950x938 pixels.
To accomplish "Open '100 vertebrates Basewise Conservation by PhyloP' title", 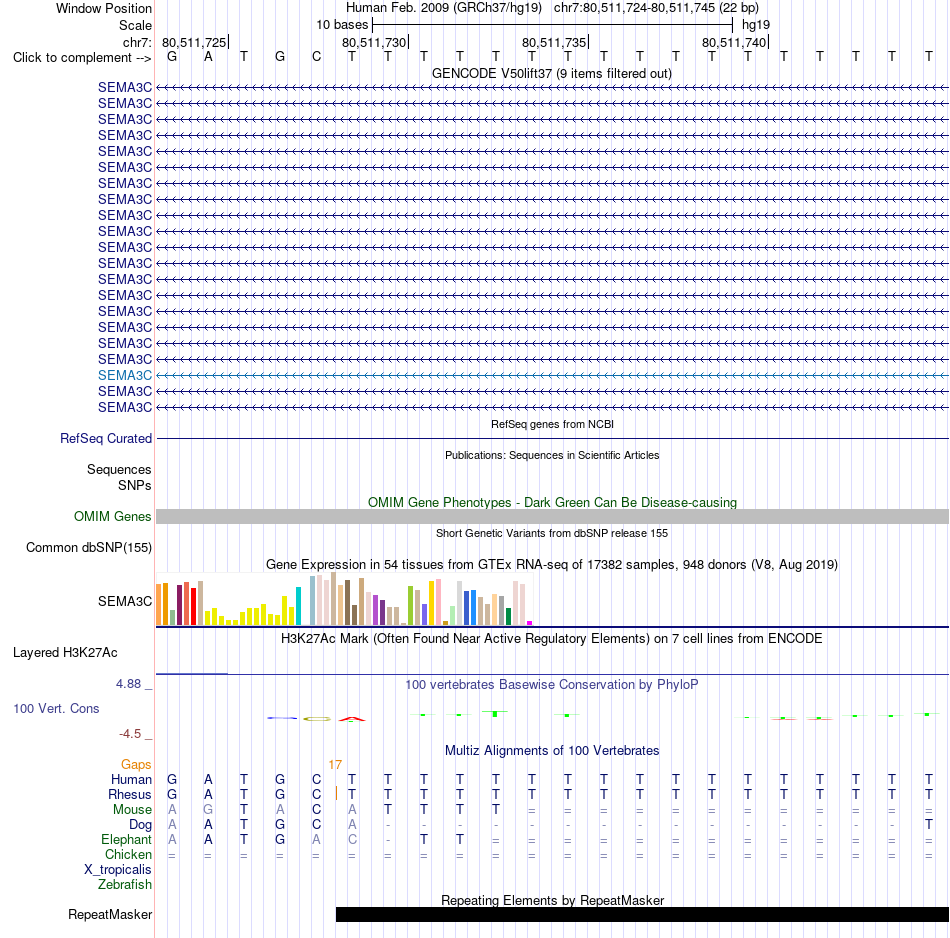I will point(552,685).
